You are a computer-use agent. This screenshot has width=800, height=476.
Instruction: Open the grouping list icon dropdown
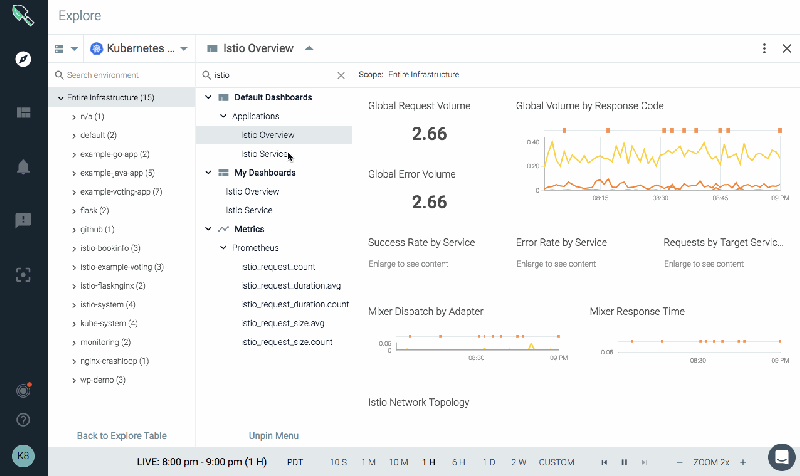(x=66, y=48)
